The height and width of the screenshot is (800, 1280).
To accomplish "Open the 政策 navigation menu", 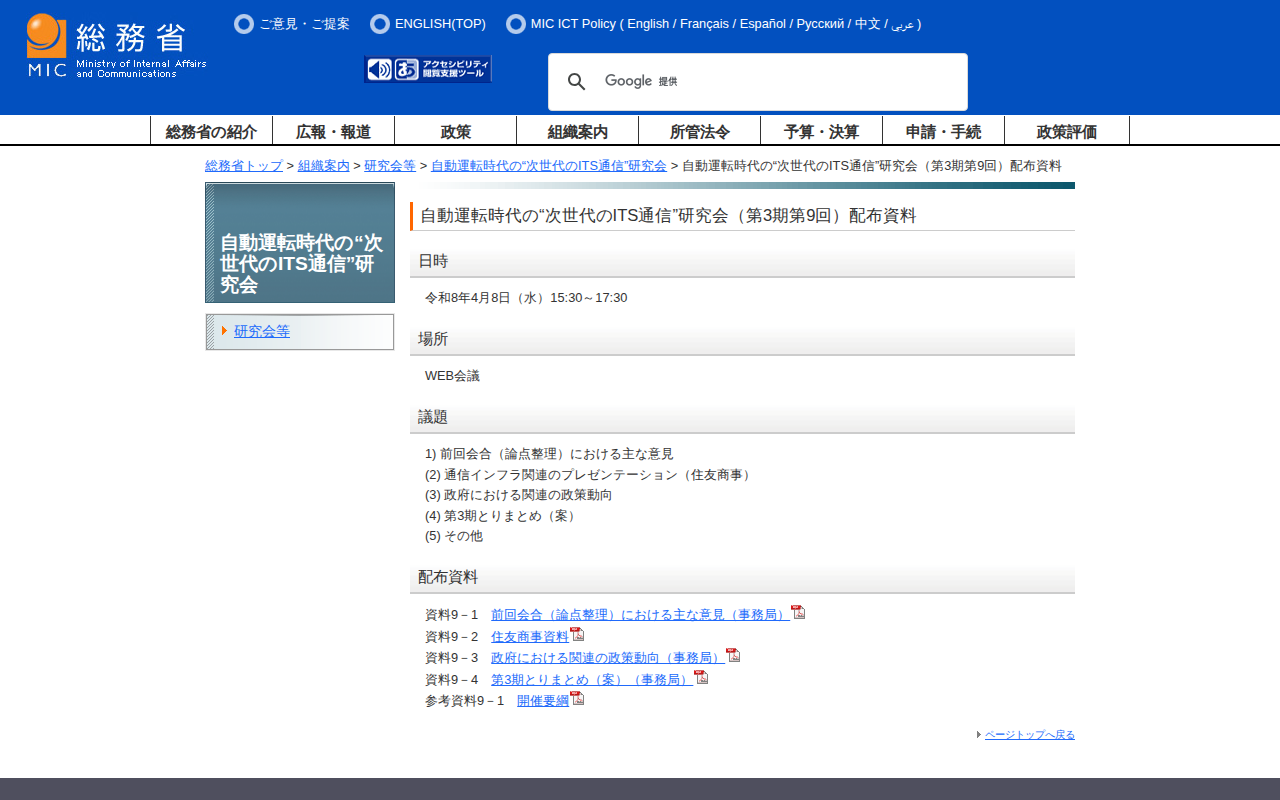I will [454, 130].
